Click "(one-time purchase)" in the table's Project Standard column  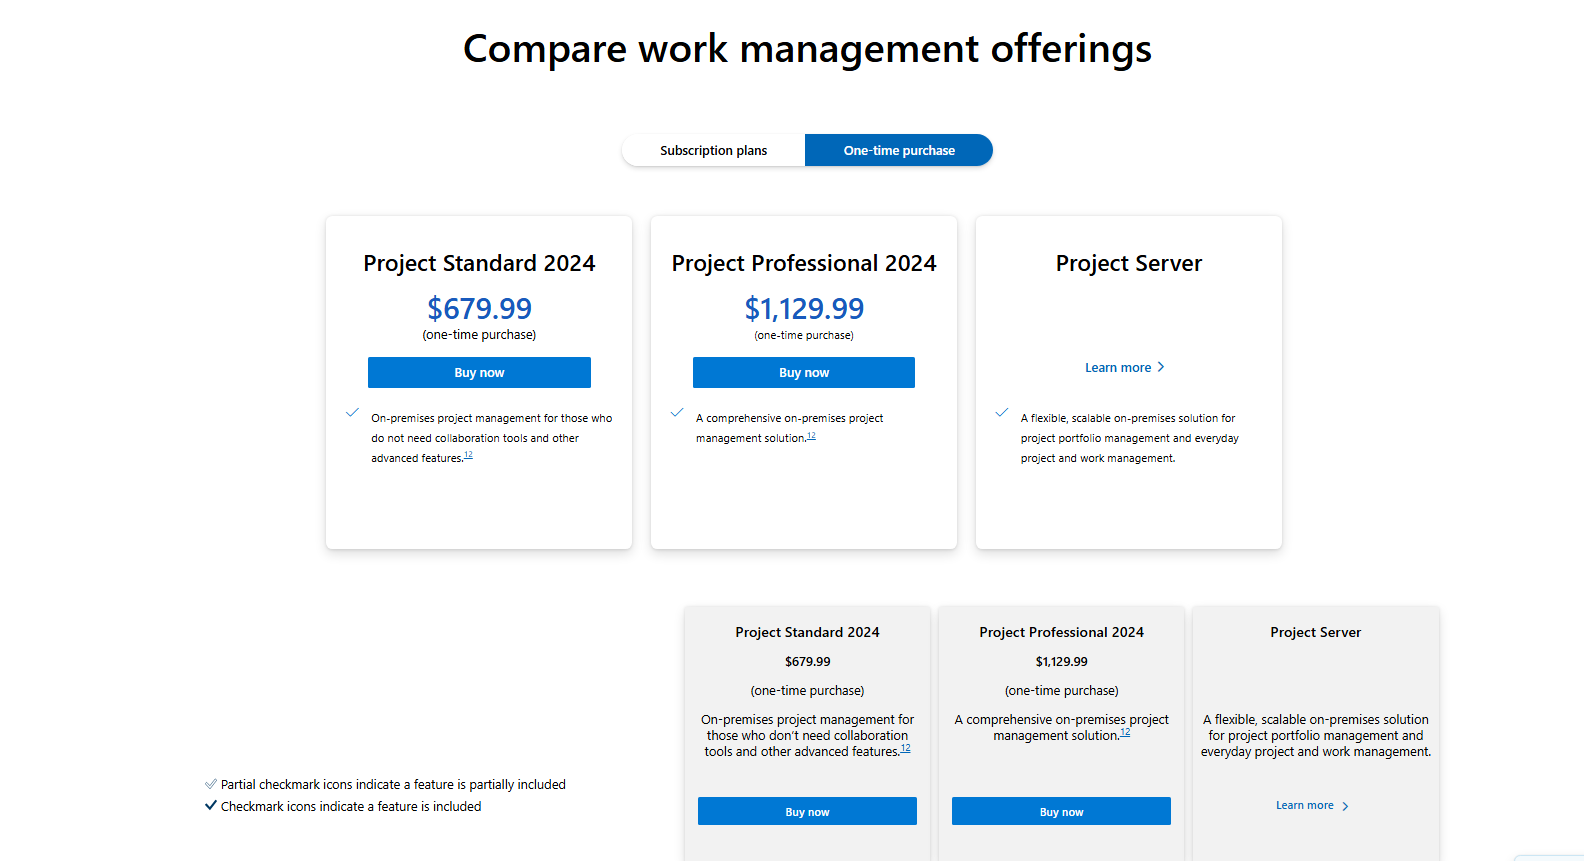point(807,690)
